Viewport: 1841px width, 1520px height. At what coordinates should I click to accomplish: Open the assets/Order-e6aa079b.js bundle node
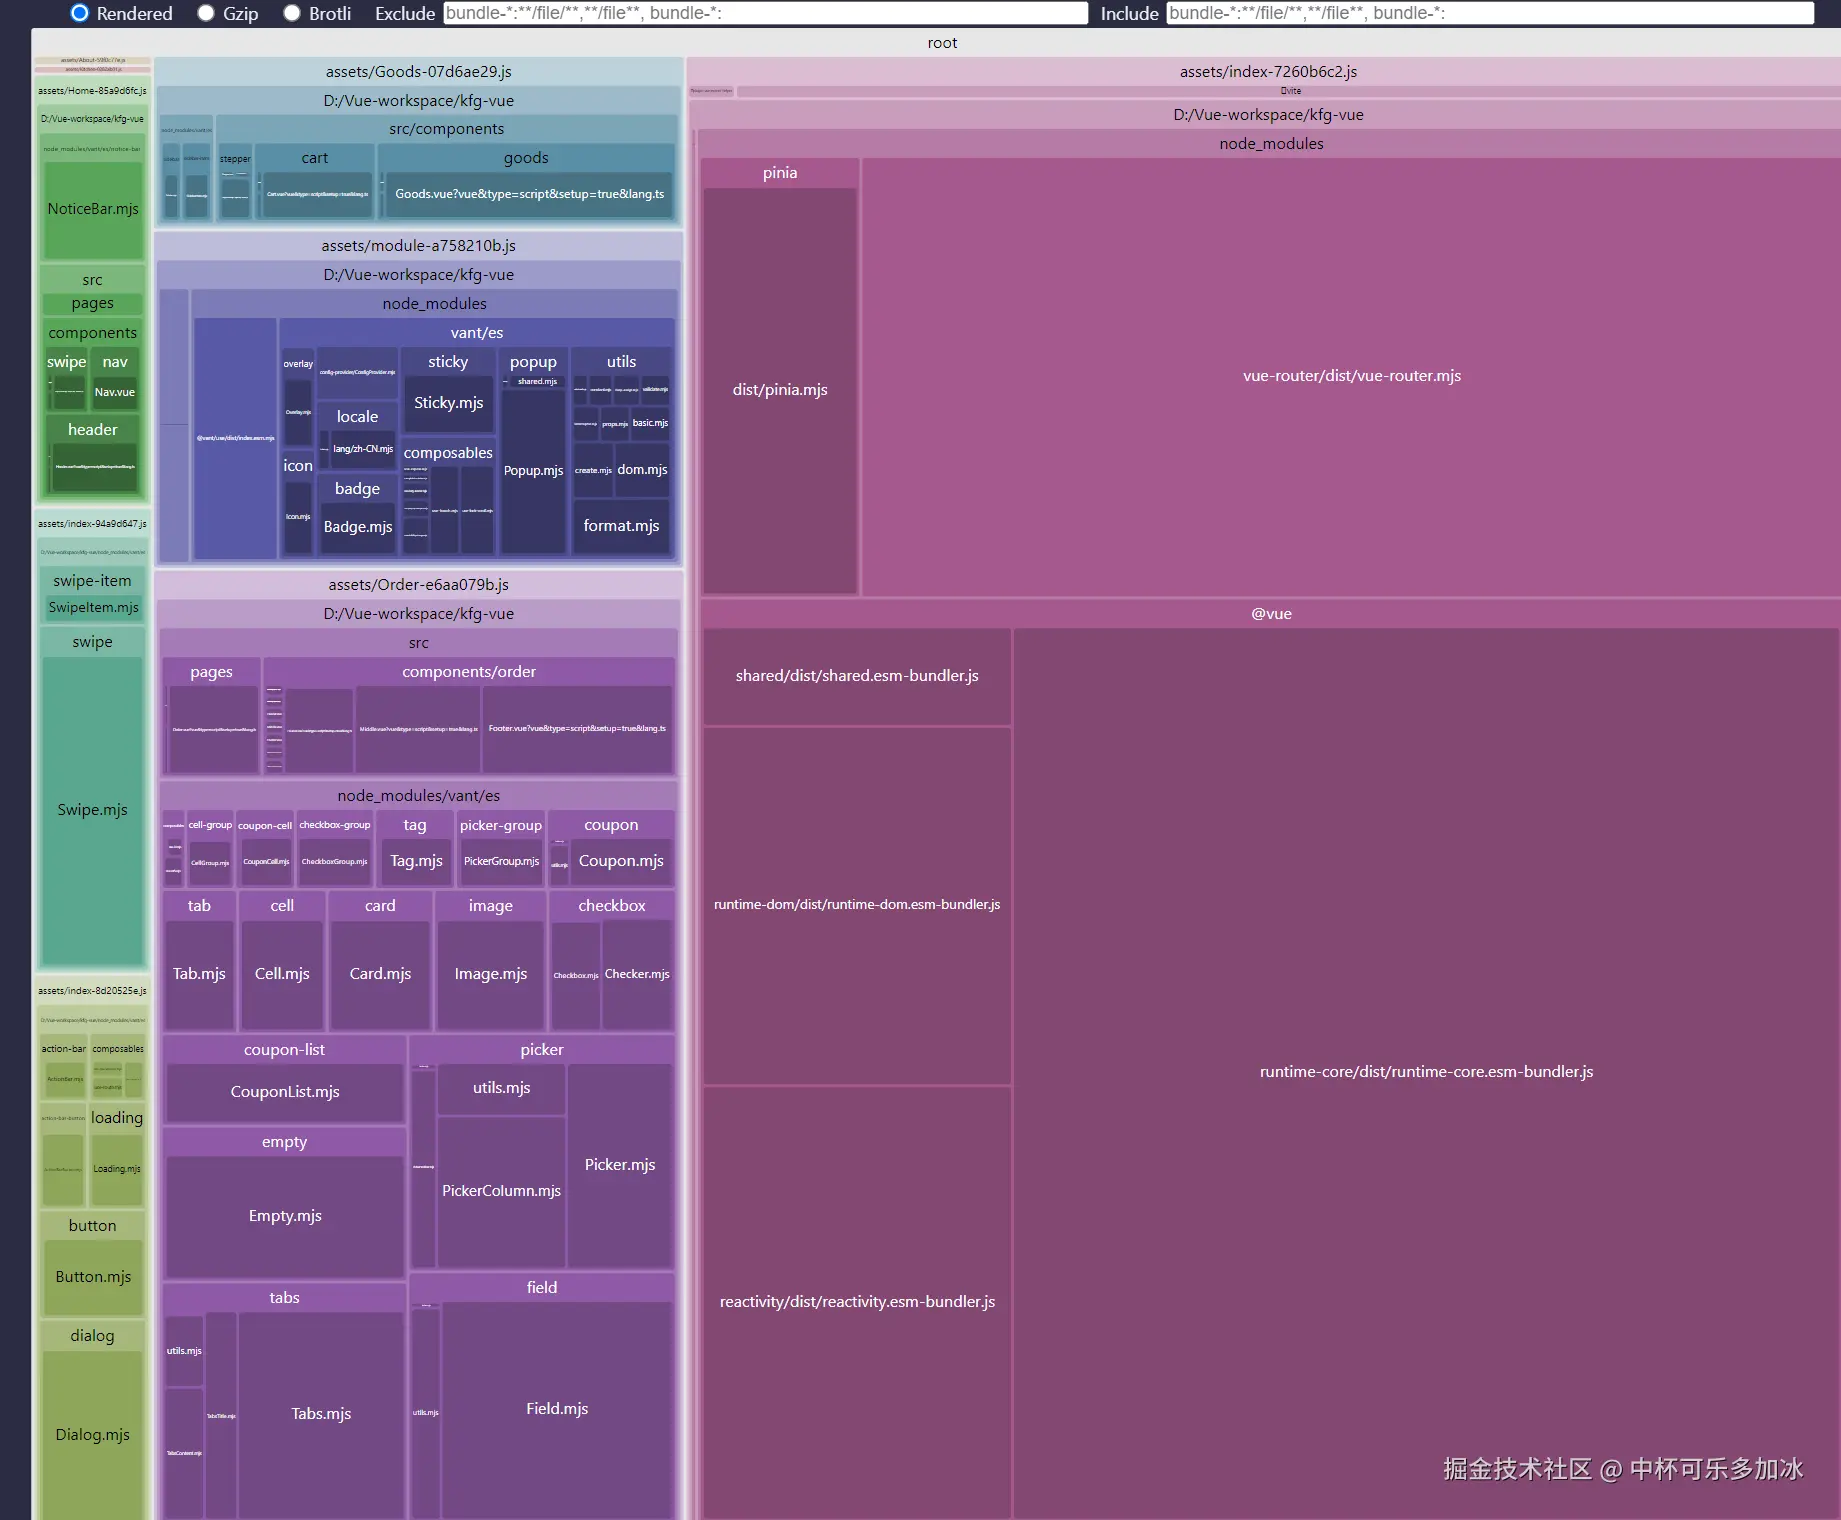point(419,585)
